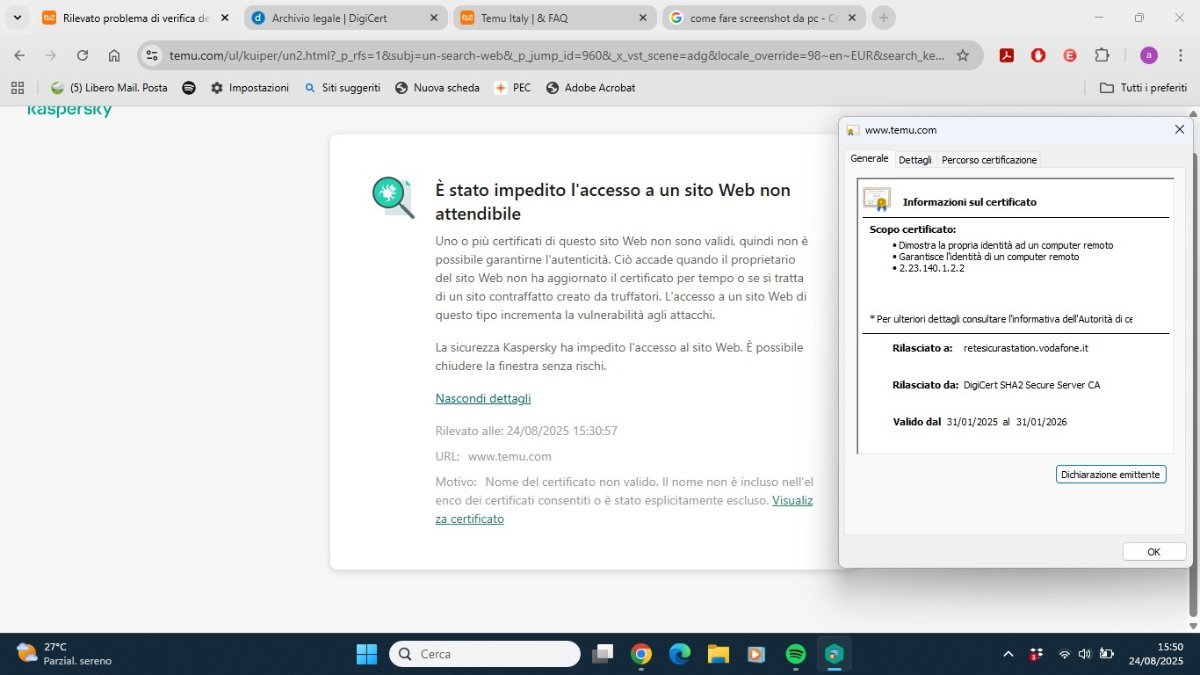Click the red notification tray icon
This screenshot has width=1200, height=675.
pos(1036,654)
